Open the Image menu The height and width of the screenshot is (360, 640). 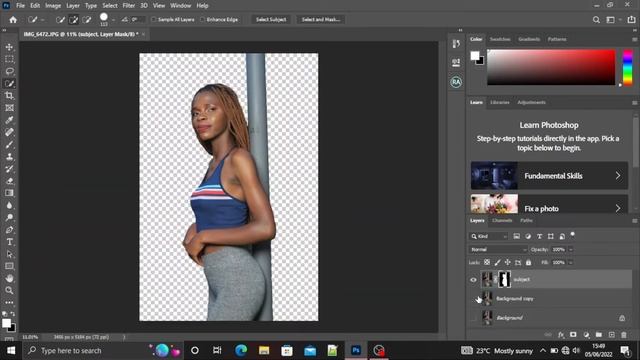[x=53, y=6]
